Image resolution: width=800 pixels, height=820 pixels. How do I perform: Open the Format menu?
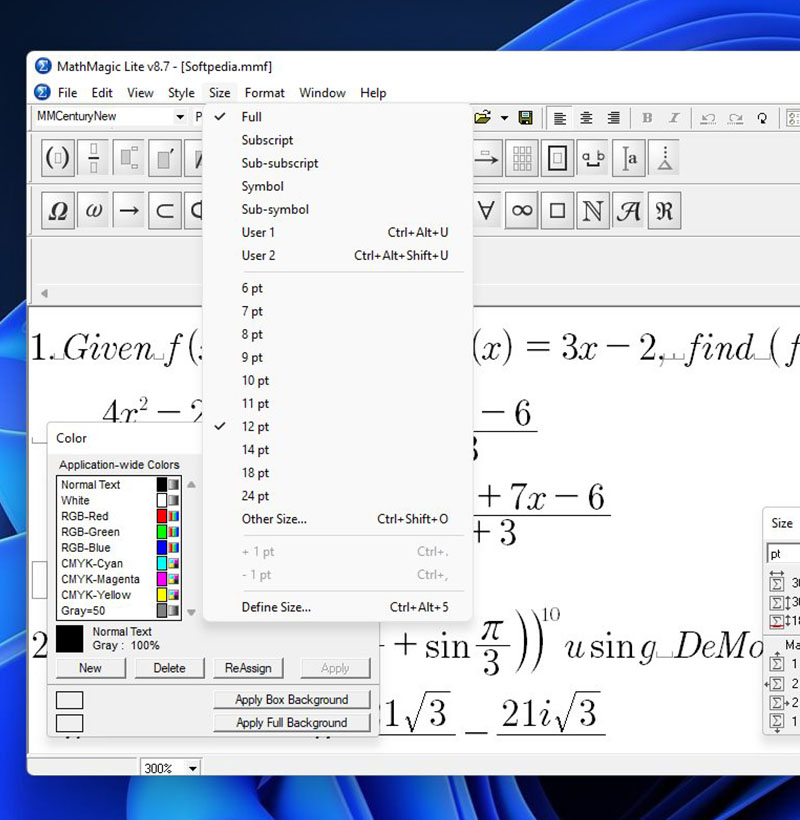tap(264, 93)
